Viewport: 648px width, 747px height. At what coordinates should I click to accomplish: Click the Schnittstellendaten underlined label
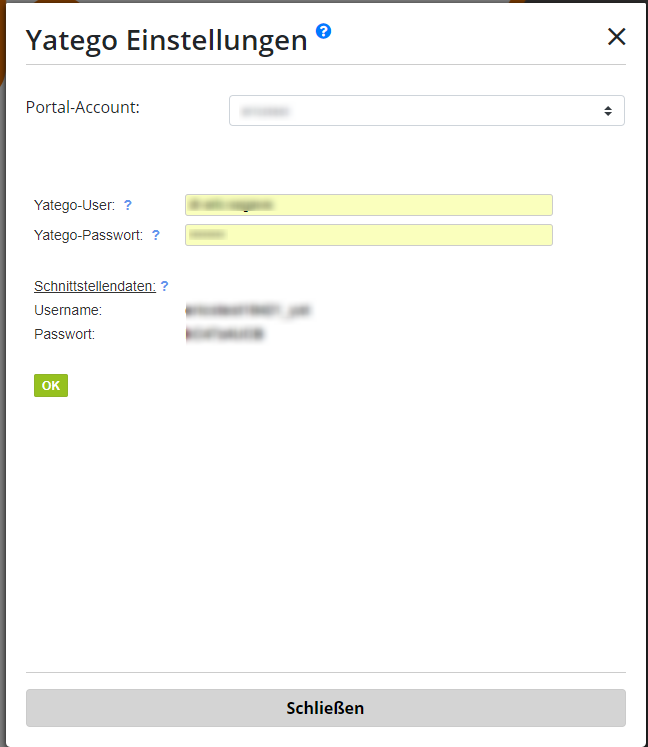(x=95, y=286)
